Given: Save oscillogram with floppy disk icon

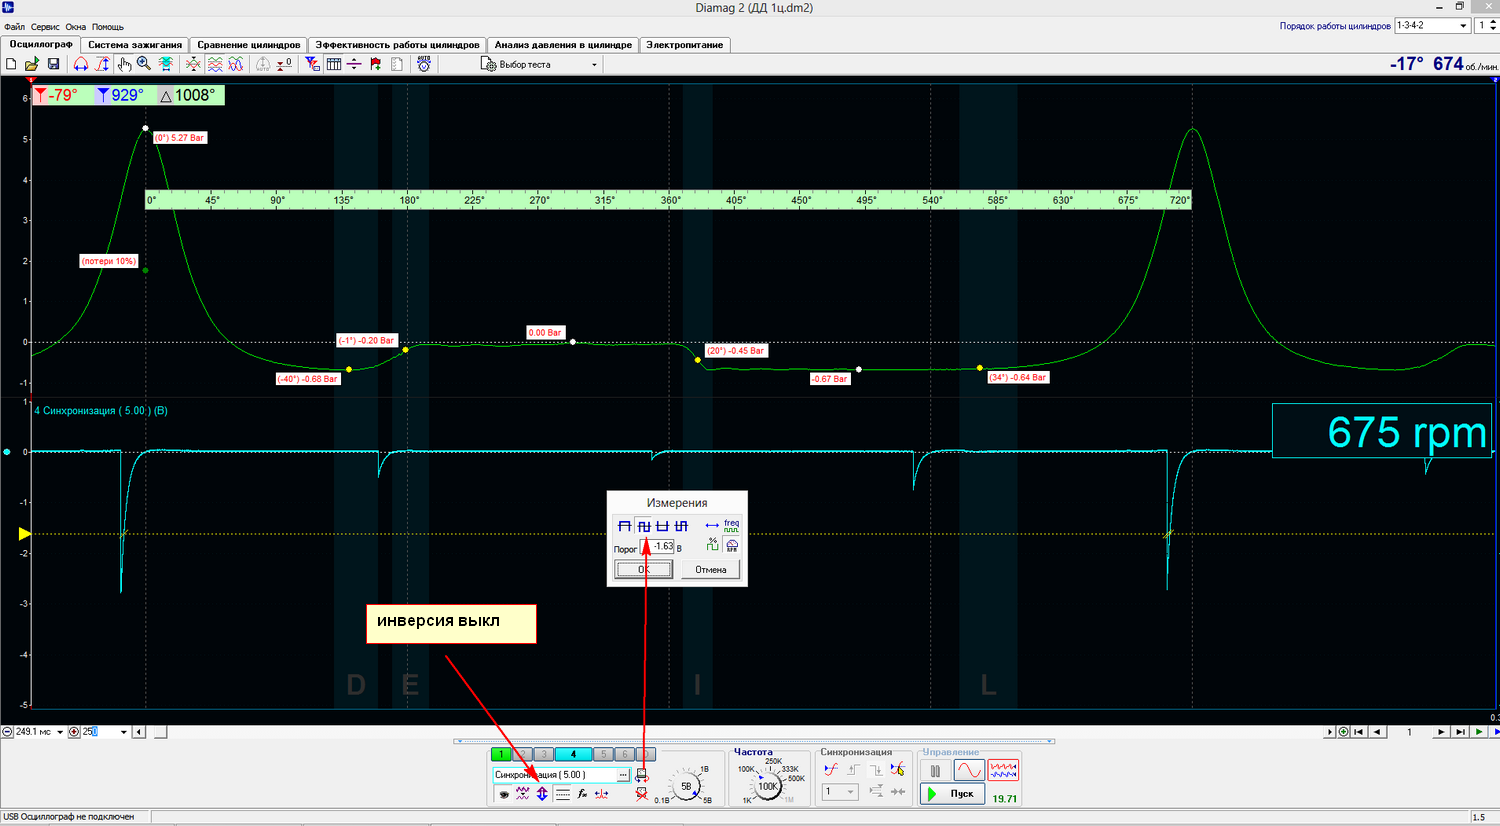Looking at the screenshot, I should tap(53, 64).
